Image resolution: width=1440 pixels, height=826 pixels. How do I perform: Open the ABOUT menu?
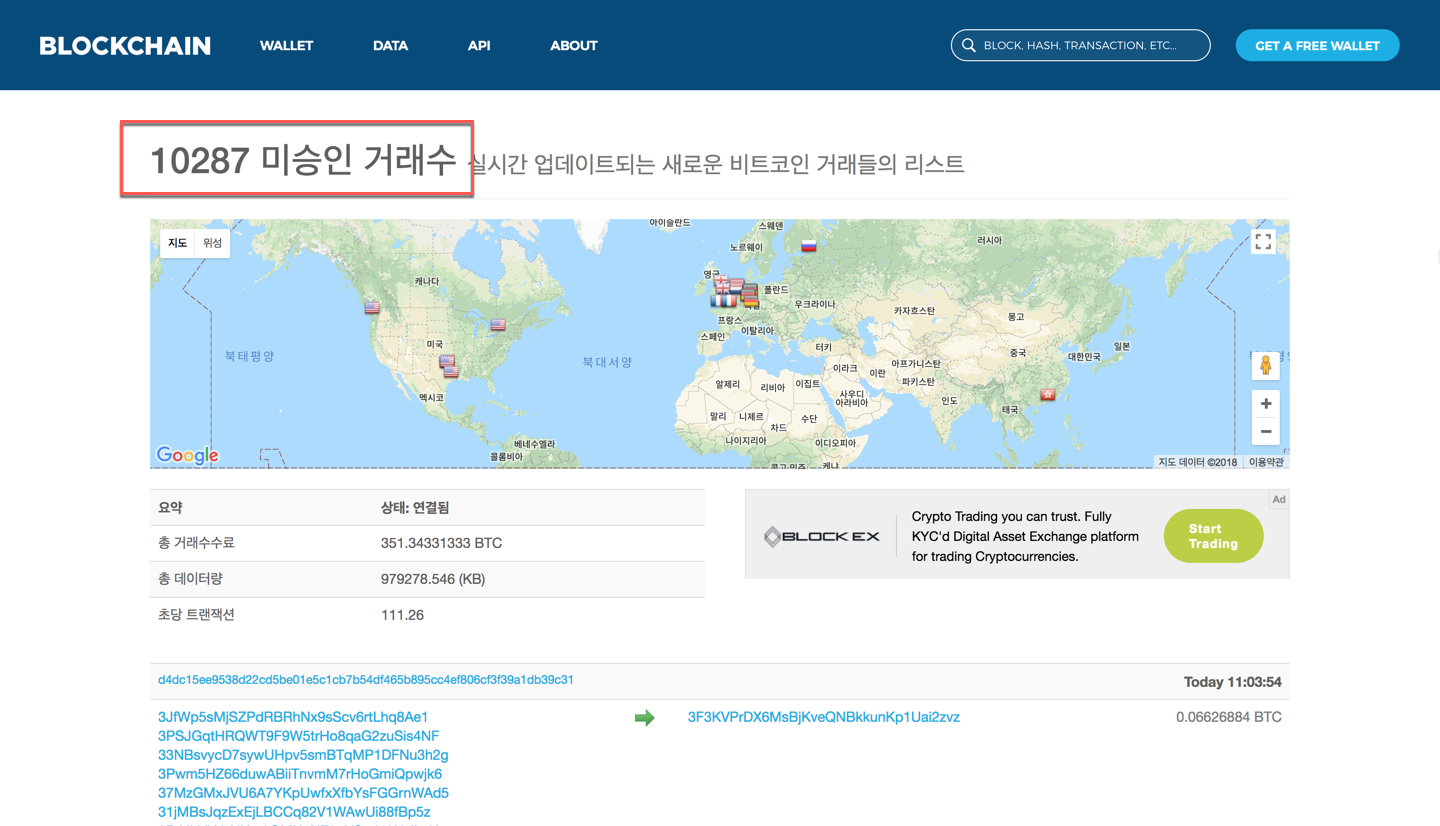click(x=574, y=46)
